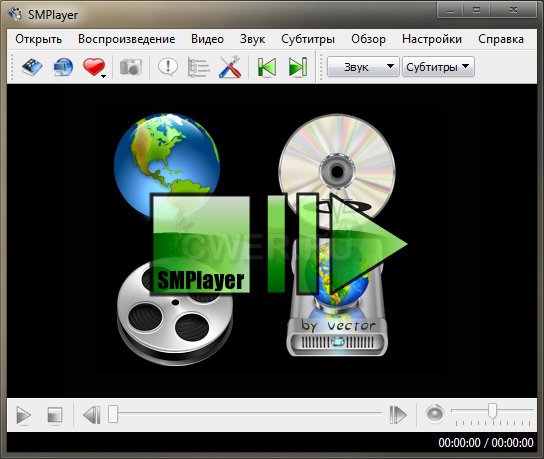Show file information exclamation bubble icon

click(x=168, y=66)
